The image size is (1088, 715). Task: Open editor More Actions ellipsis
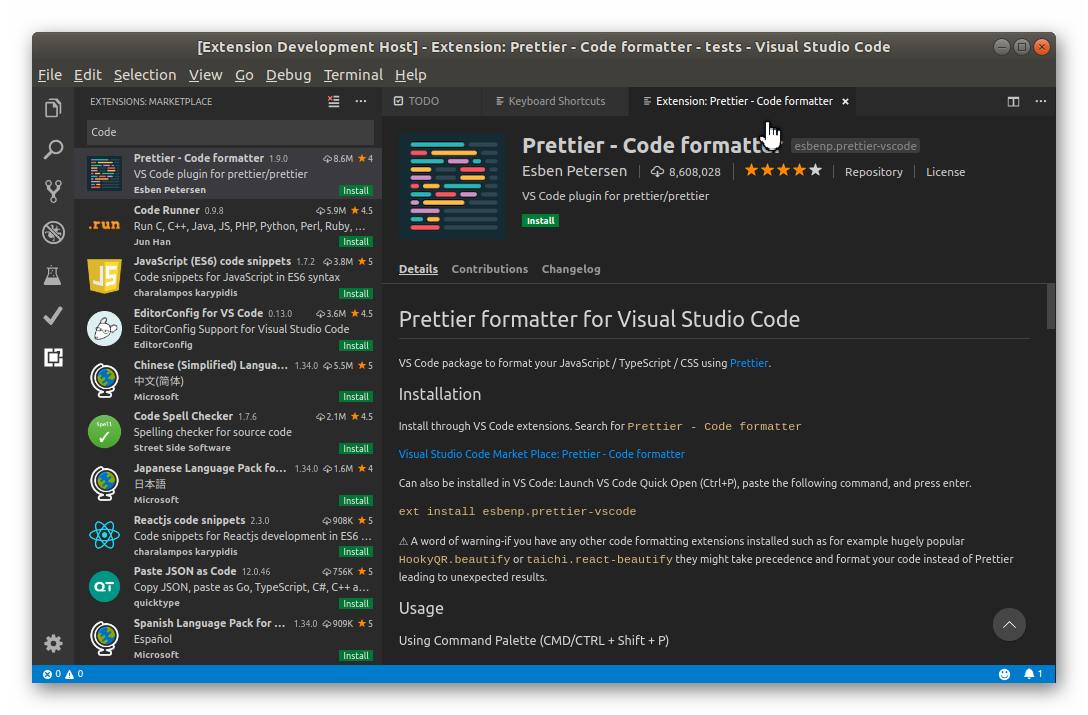pyautogui.click(x=1040, y=101)
